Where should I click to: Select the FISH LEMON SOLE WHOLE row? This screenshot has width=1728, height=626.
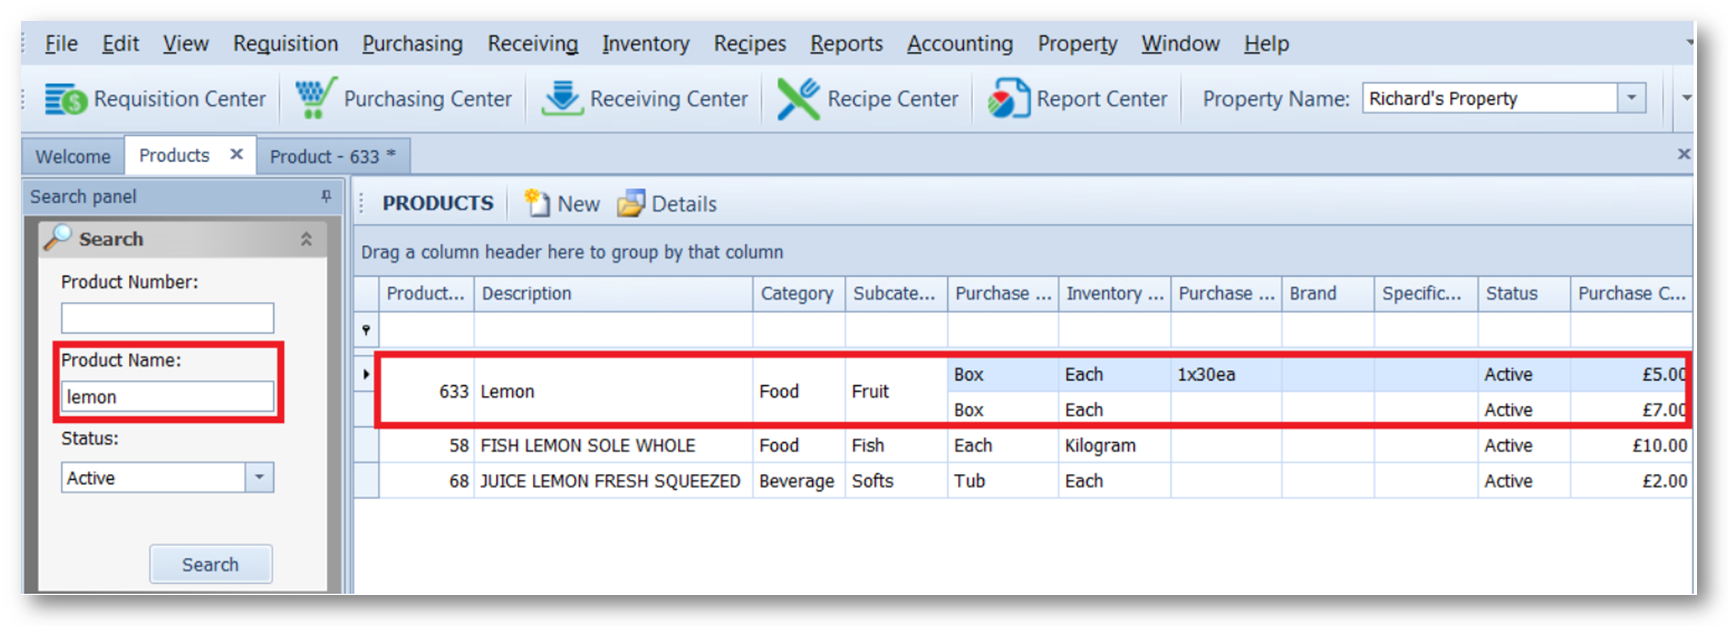[x=588, y=446]
